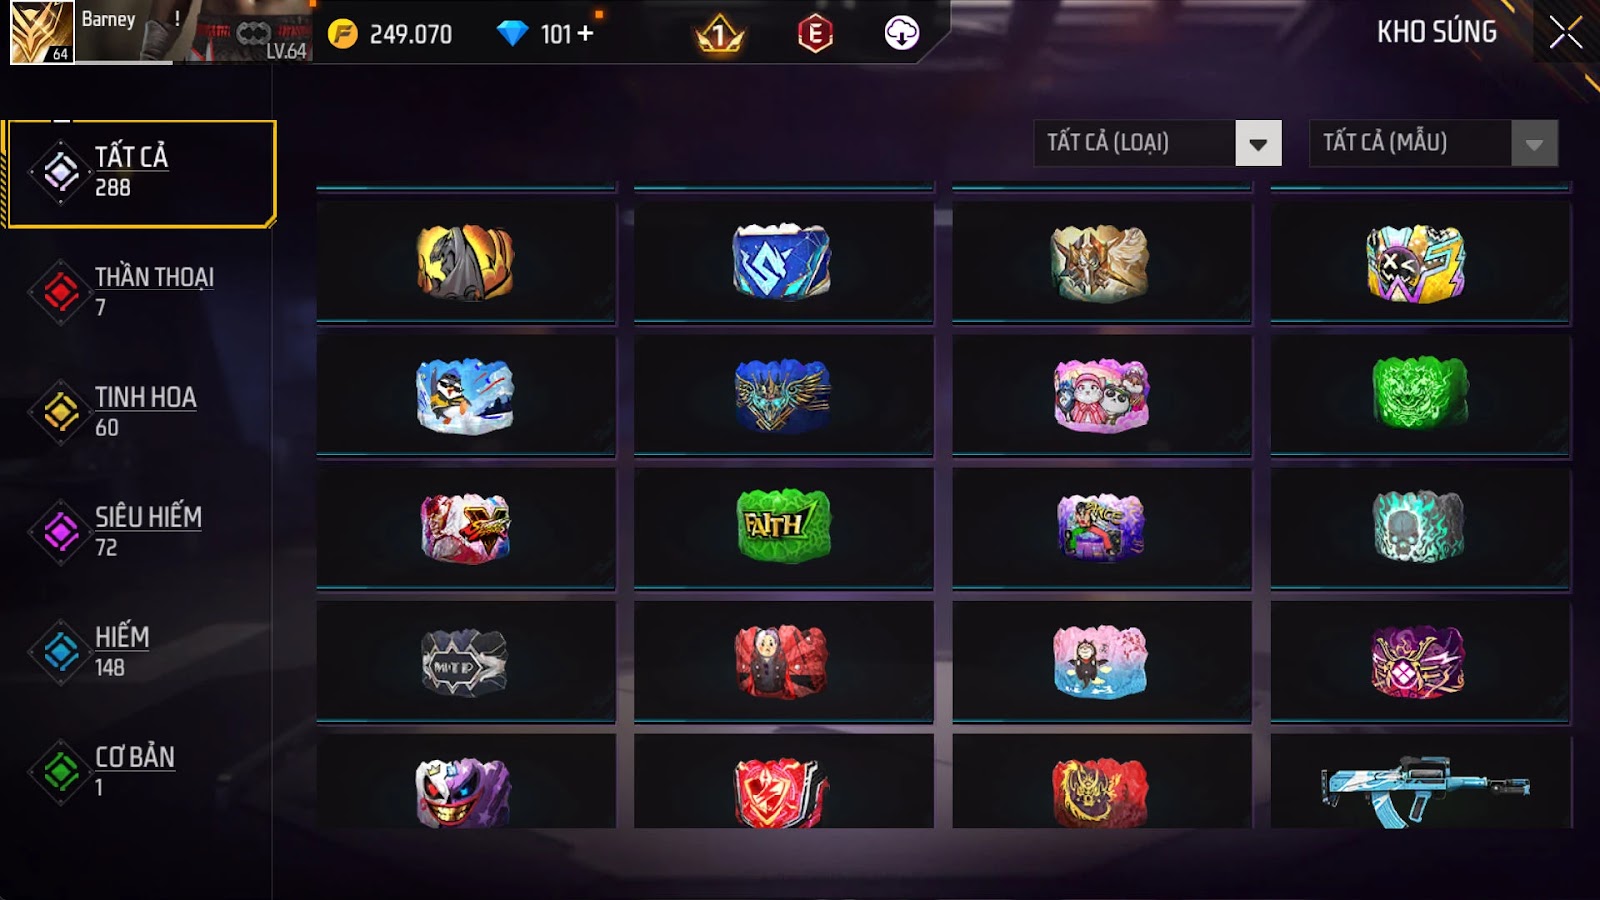Image resolution: width=1600 pixels, height=900 pixels.
Task: Open the cloud download icon
Action: 902,33
